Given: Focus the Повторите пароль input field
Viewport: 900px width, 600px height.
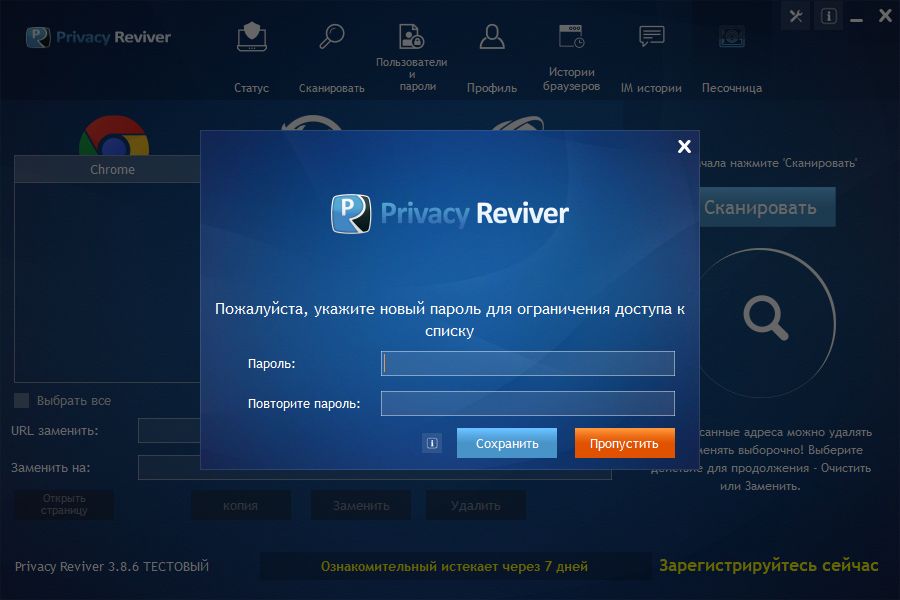Looking at the screenshot, I should (527, 404).
